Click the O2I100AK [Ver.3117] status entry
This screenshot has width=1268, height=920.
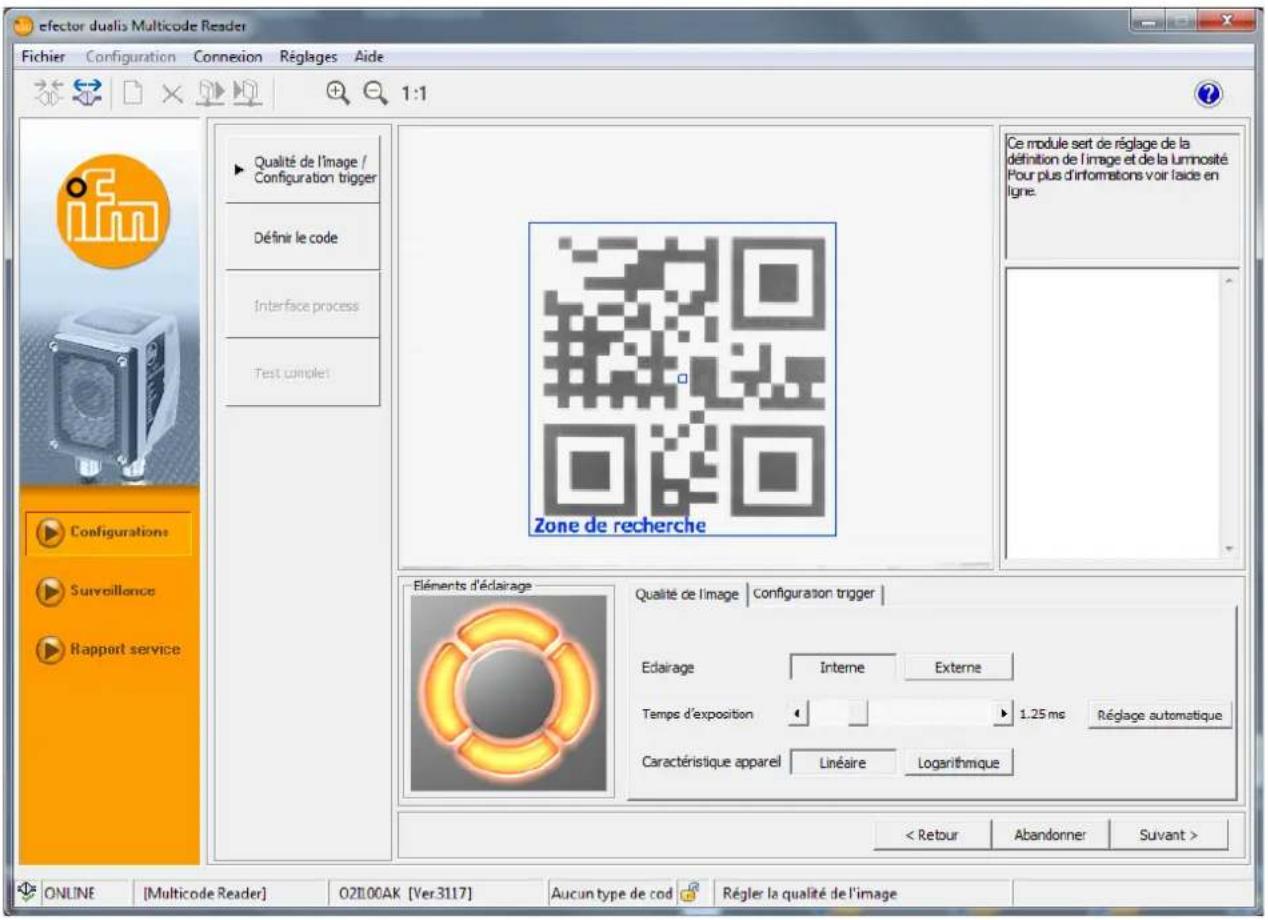coord(407,892)
